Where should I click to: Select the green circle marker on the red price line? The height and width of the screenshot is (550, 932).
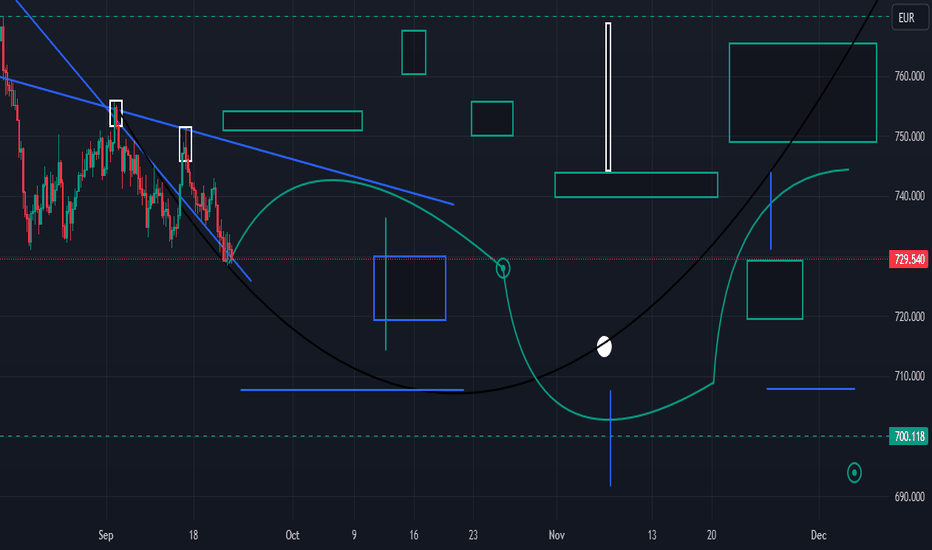point(503,268)
